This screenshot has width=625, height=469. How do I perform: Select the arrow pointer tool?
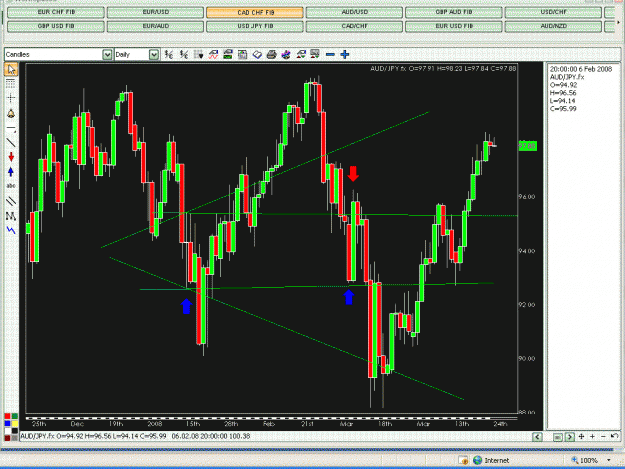pyautogui.click(x=11, y=69)
